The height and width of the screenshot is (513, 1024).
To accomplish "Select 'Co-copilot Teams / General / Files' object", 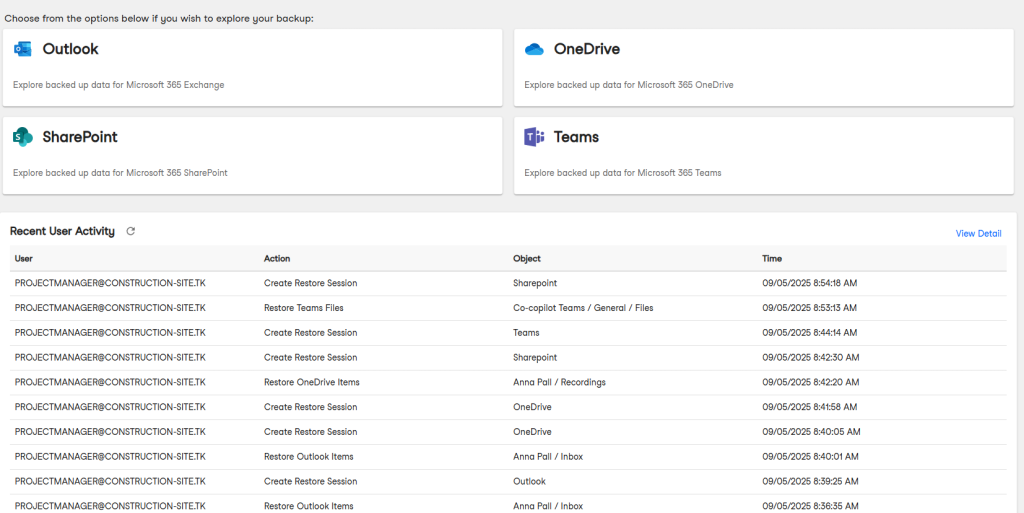I will pyautogui.click(x=583, y=308).
